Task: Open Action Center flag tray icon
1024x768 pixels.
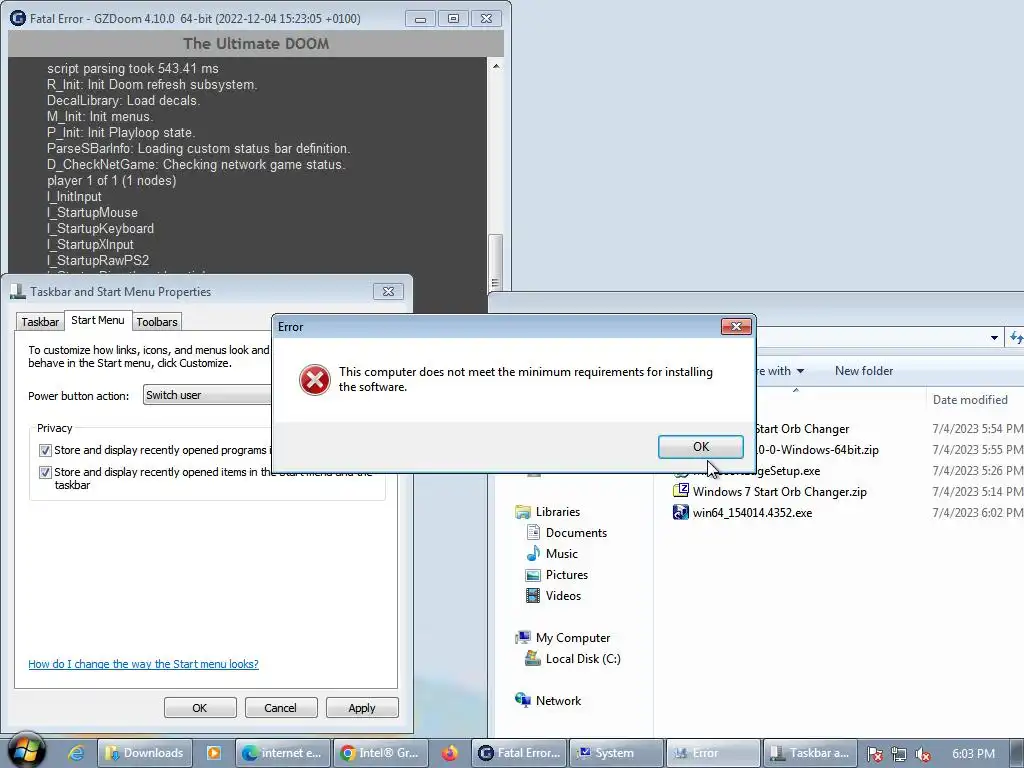Action: (x=874, y=754)
